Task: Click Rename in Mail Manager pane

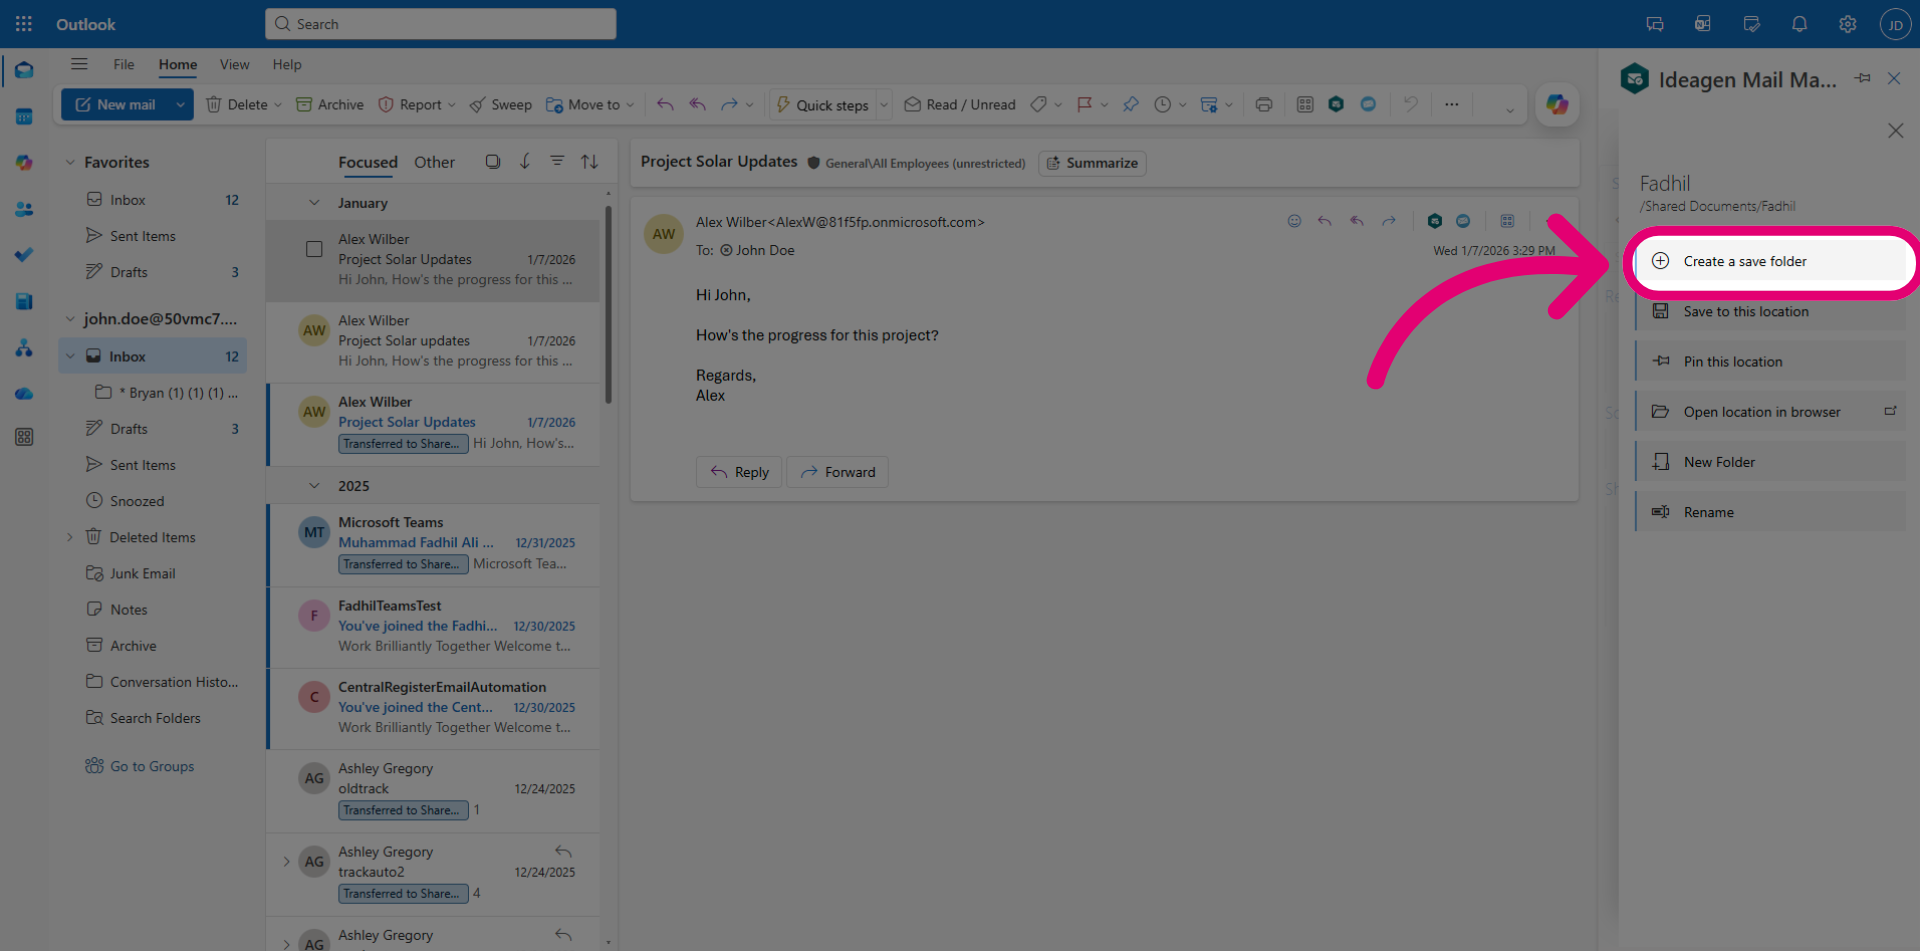Action: 1770,512
